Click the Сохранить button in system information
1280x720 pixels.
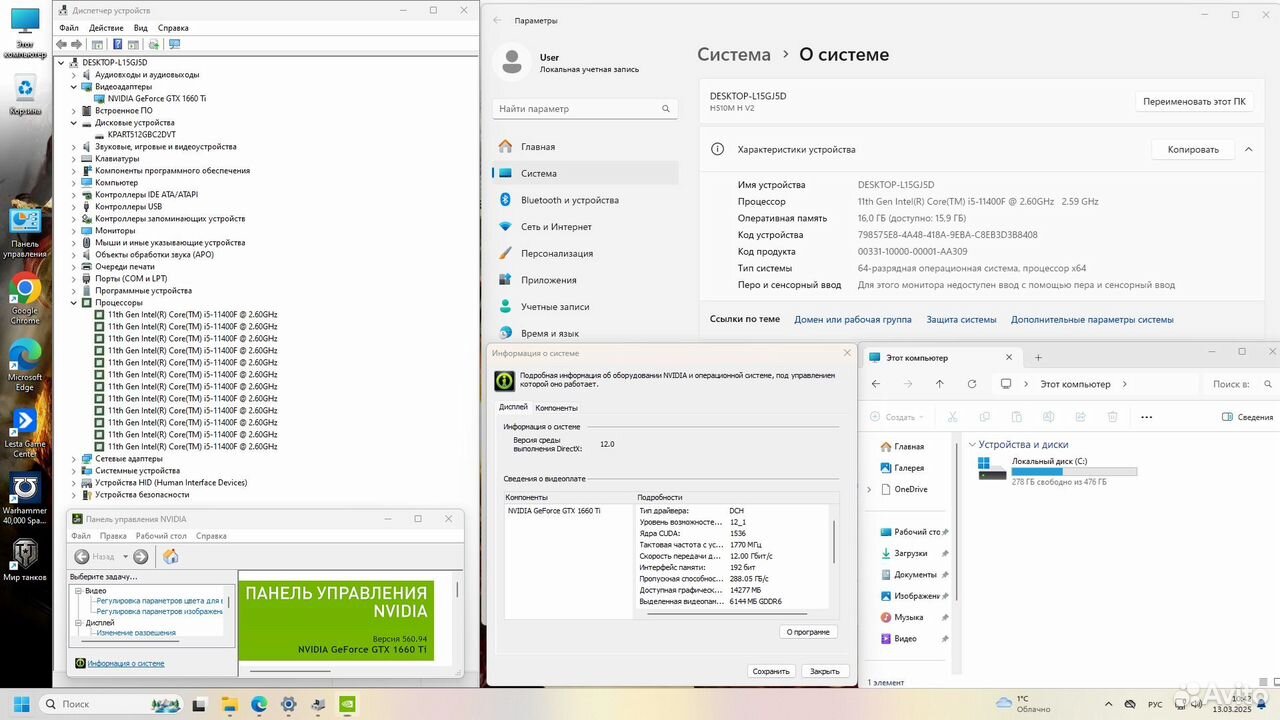pyautogui.click(x=771, y=672)
